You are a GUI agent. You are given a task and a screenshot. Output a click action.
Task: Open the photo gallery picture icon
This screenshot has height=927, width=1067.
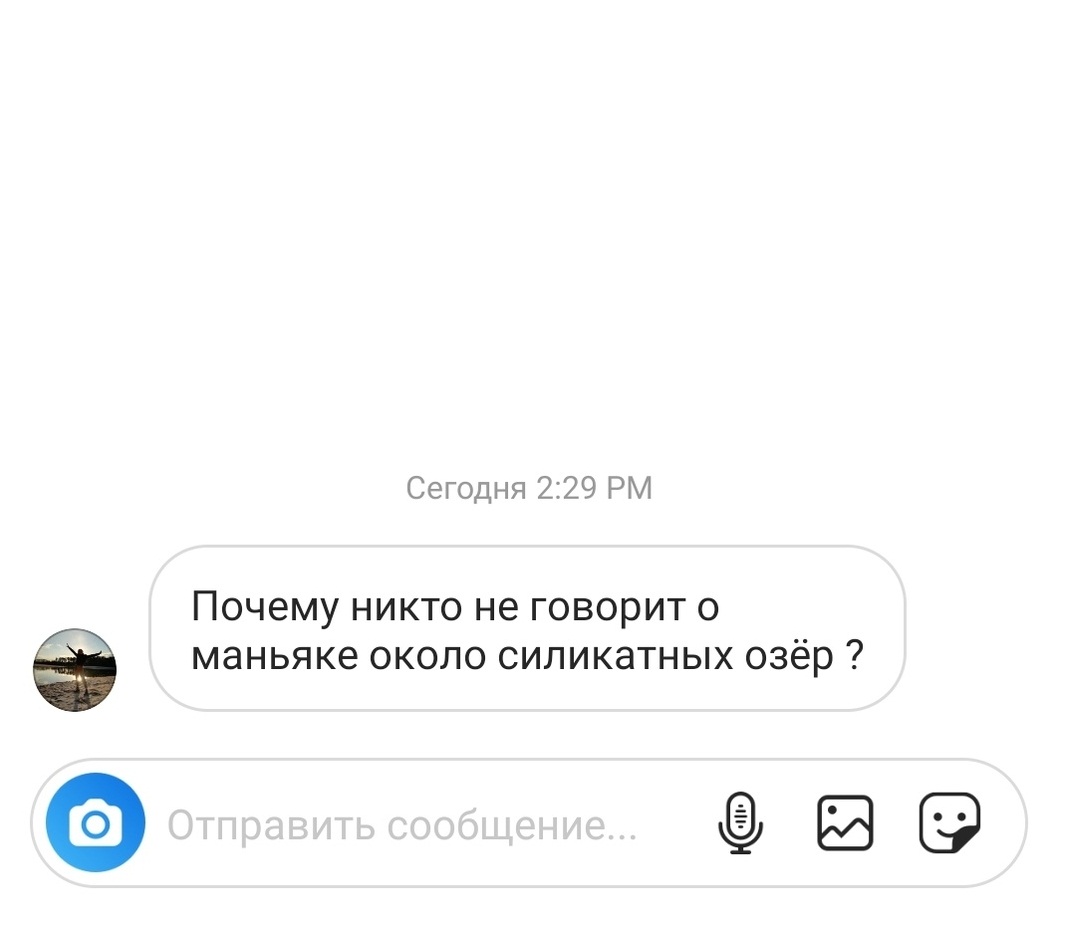844,823
